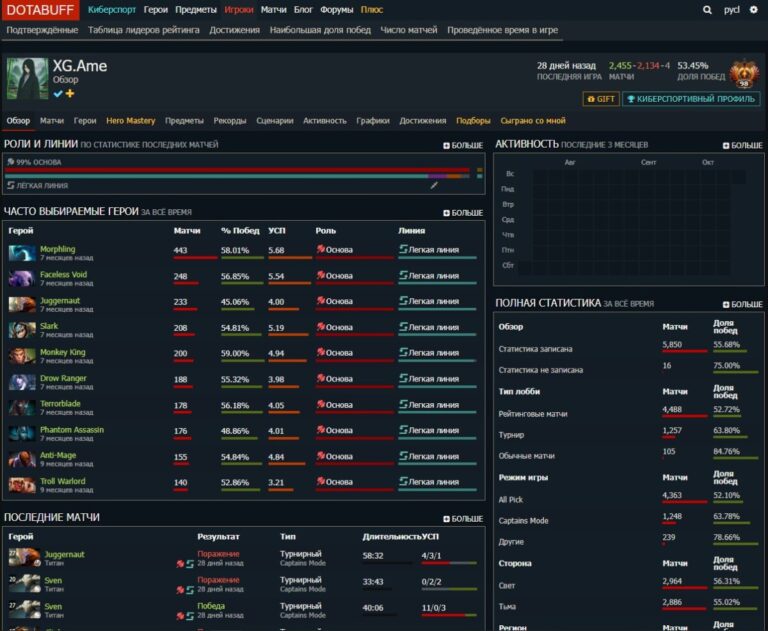Viewport: 768px width, 631px height.
Task: Click 11/0/3 KDA for Sven
Action: tap(433, 608)
